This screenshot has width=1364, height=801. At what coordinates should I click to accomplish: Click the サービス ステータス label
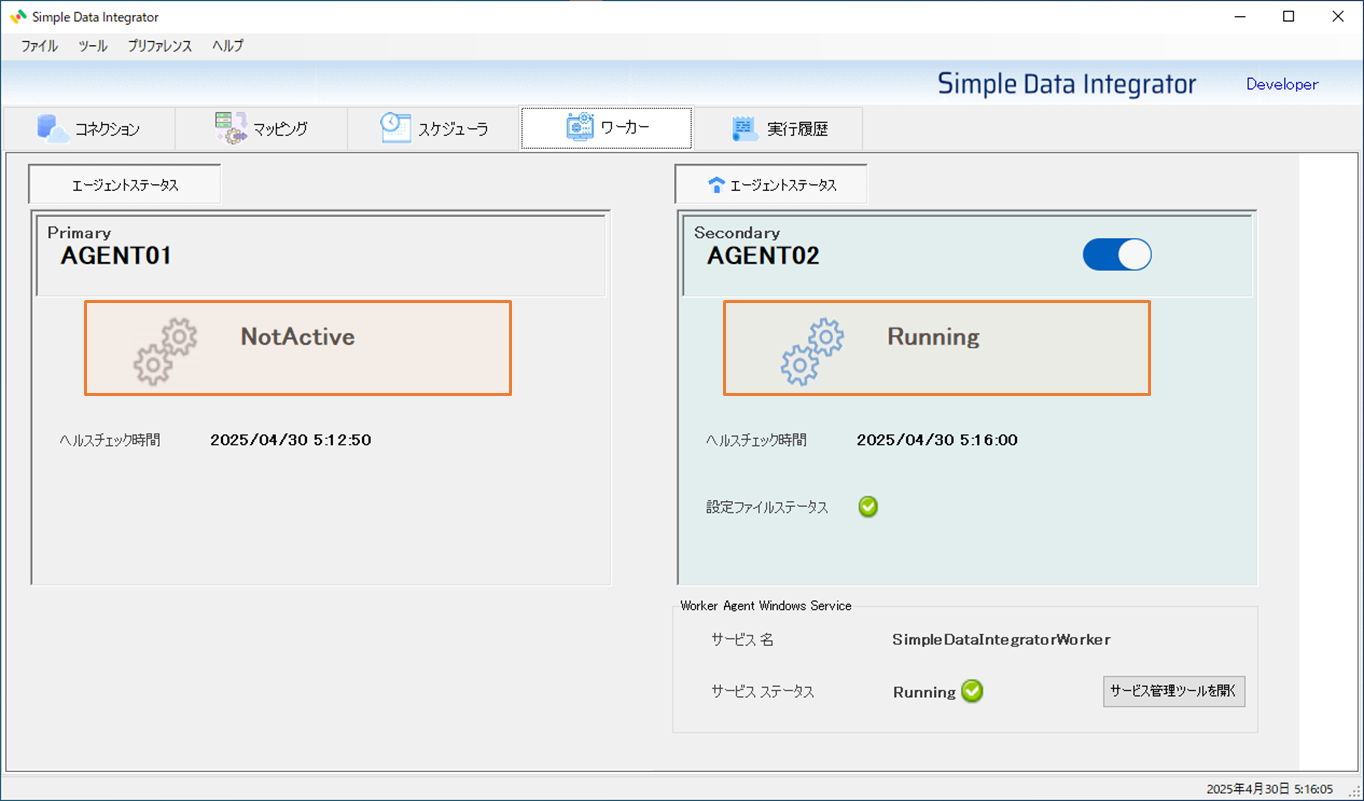point(763,692)
